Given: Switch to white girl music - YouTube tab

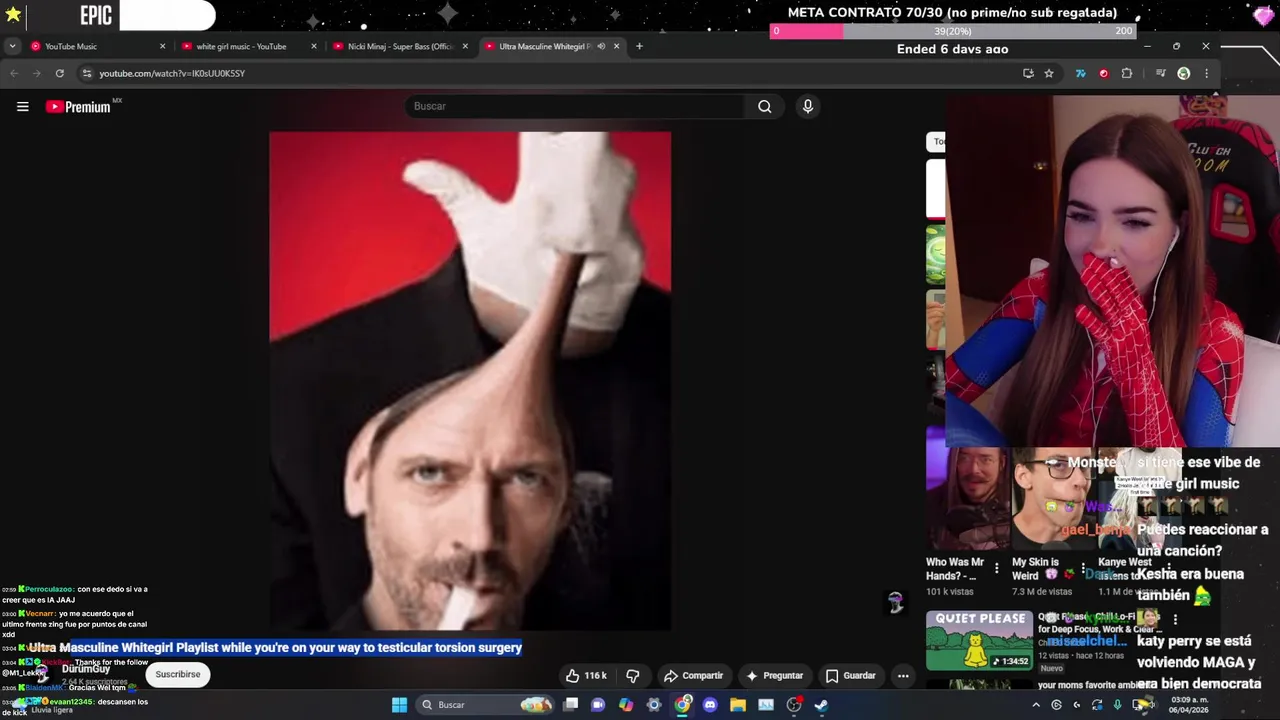Looking at the screenshot, I should point(248,46).
